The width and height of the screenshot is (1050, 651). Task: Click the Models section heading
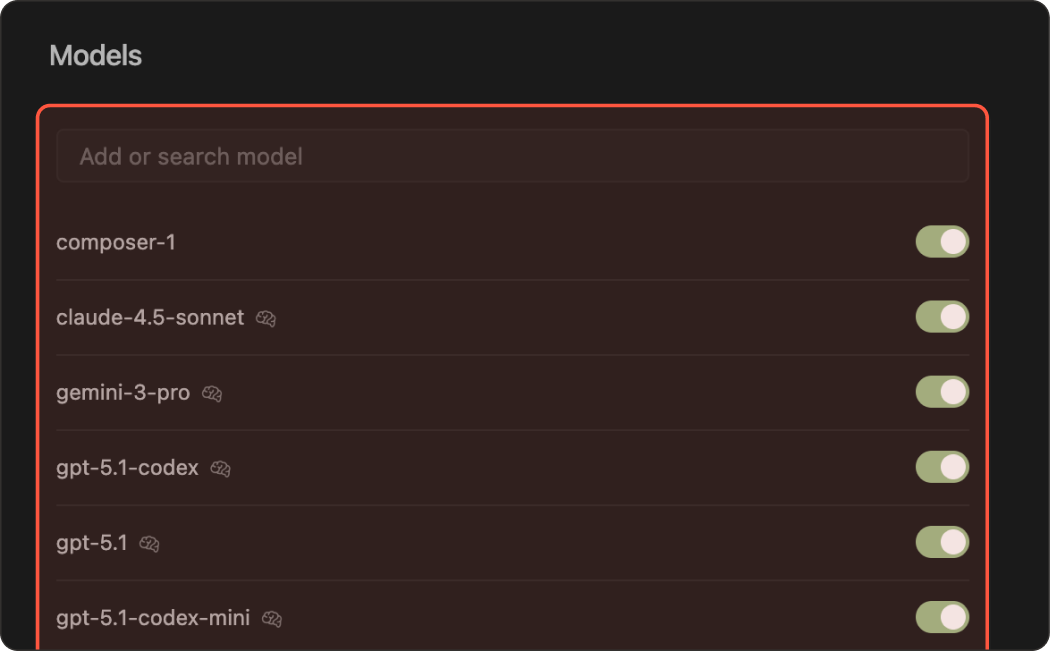click(96, 56)
